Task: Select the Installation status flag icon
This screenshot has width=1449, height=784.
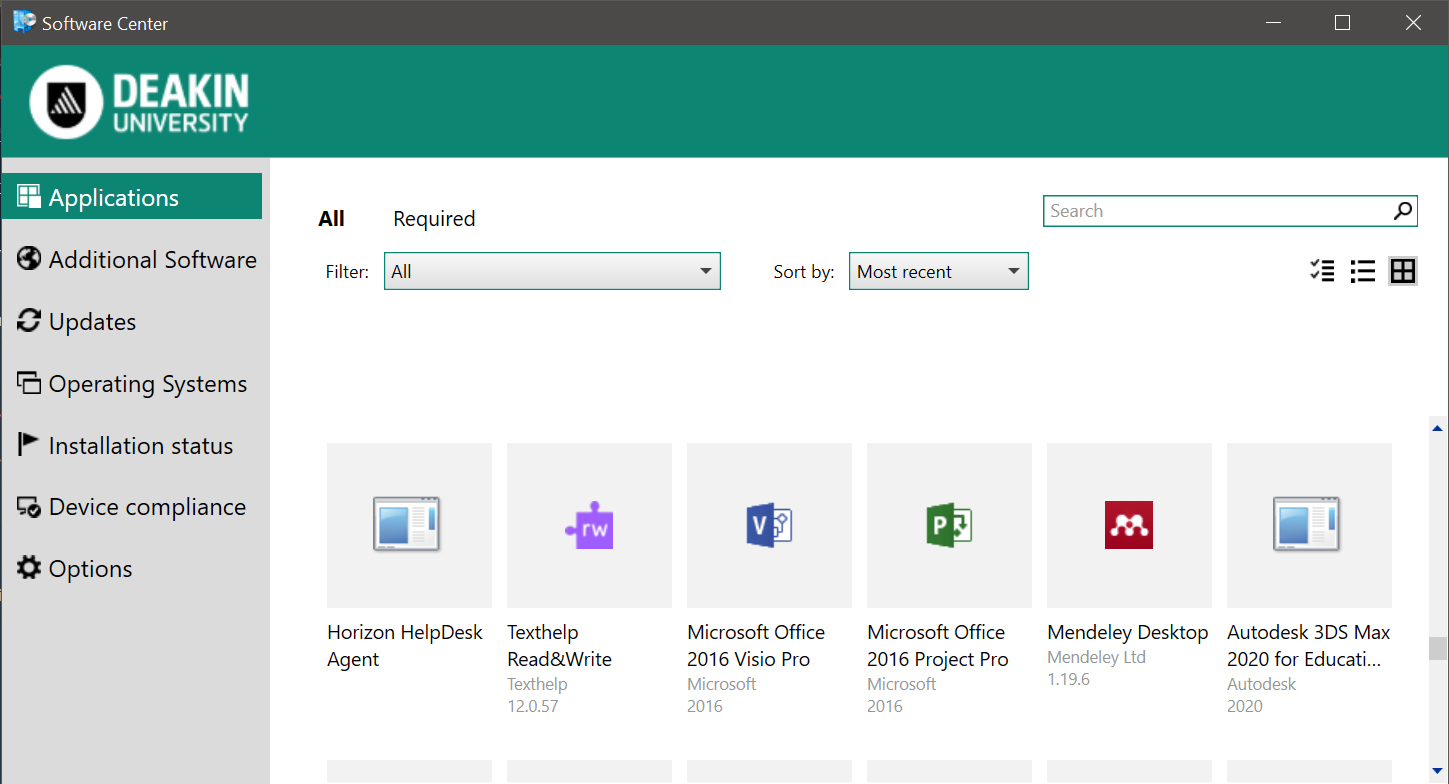Action: point(28,445)
